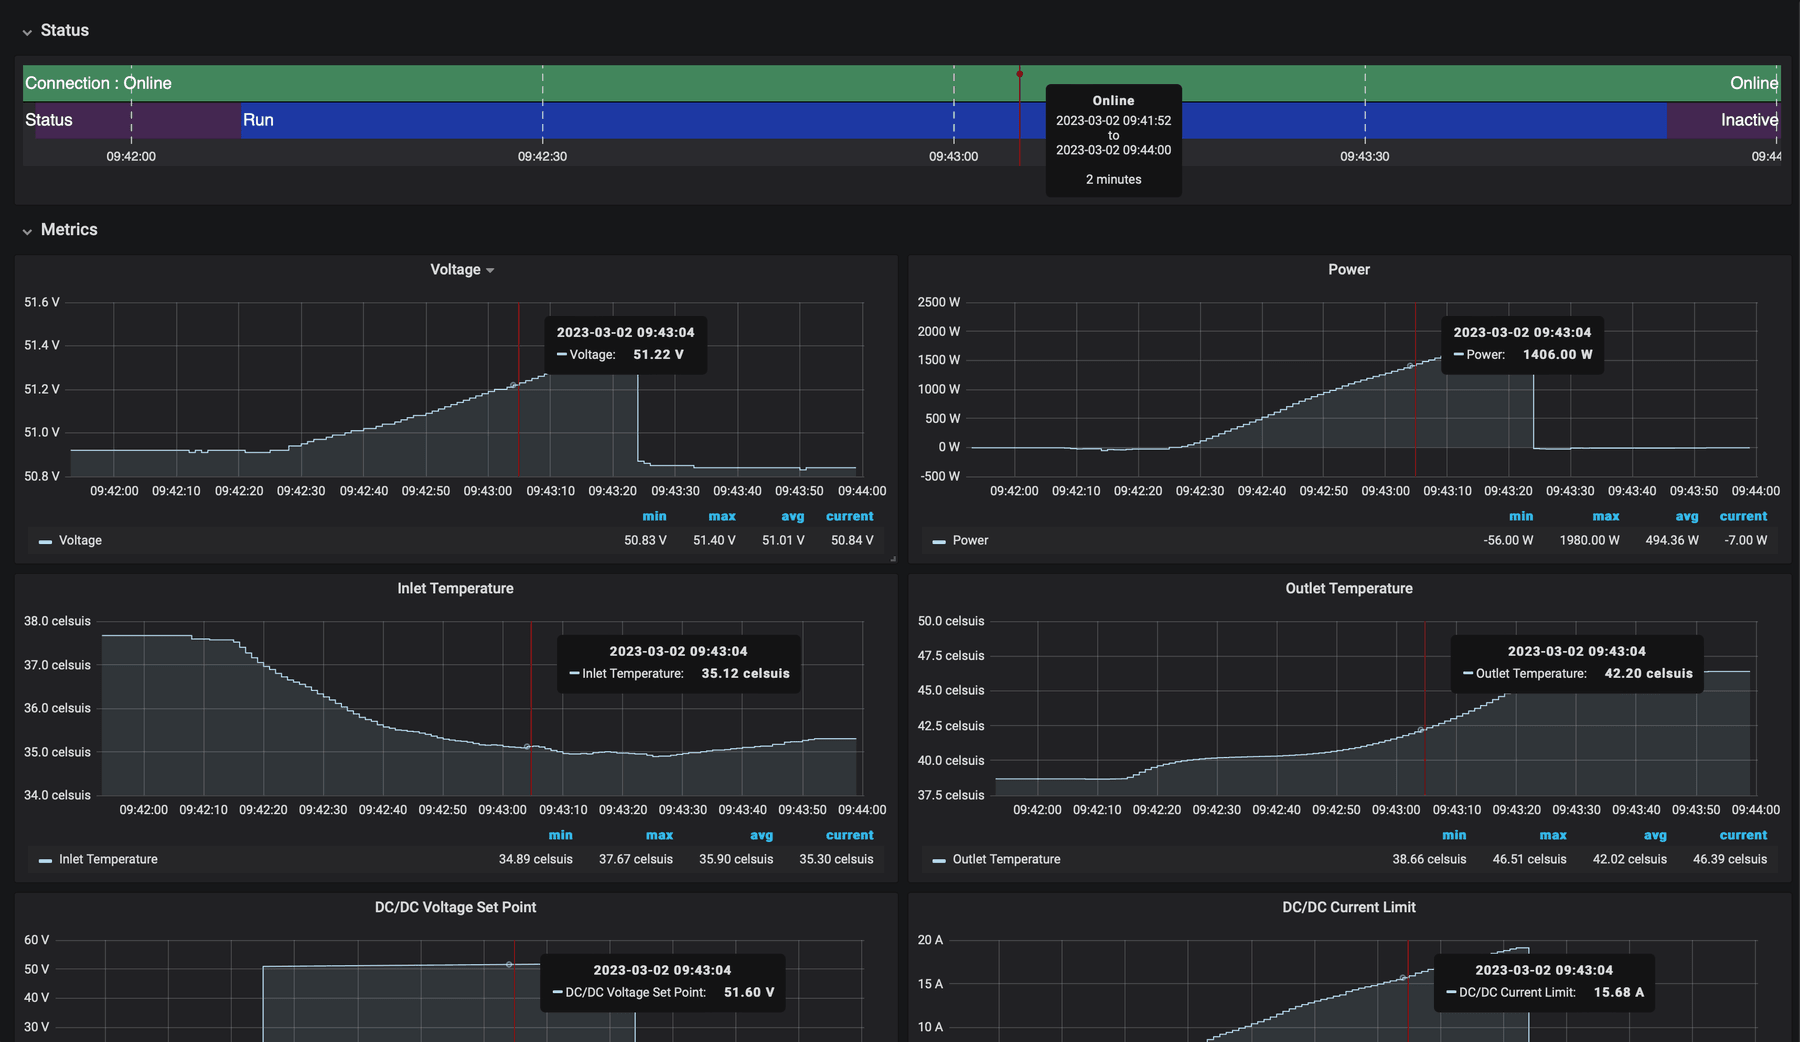This screenshot has height=1042, width=1800.
Task: Click the Inlet Temperature legend line icon
Action: [x=44, y=859]
